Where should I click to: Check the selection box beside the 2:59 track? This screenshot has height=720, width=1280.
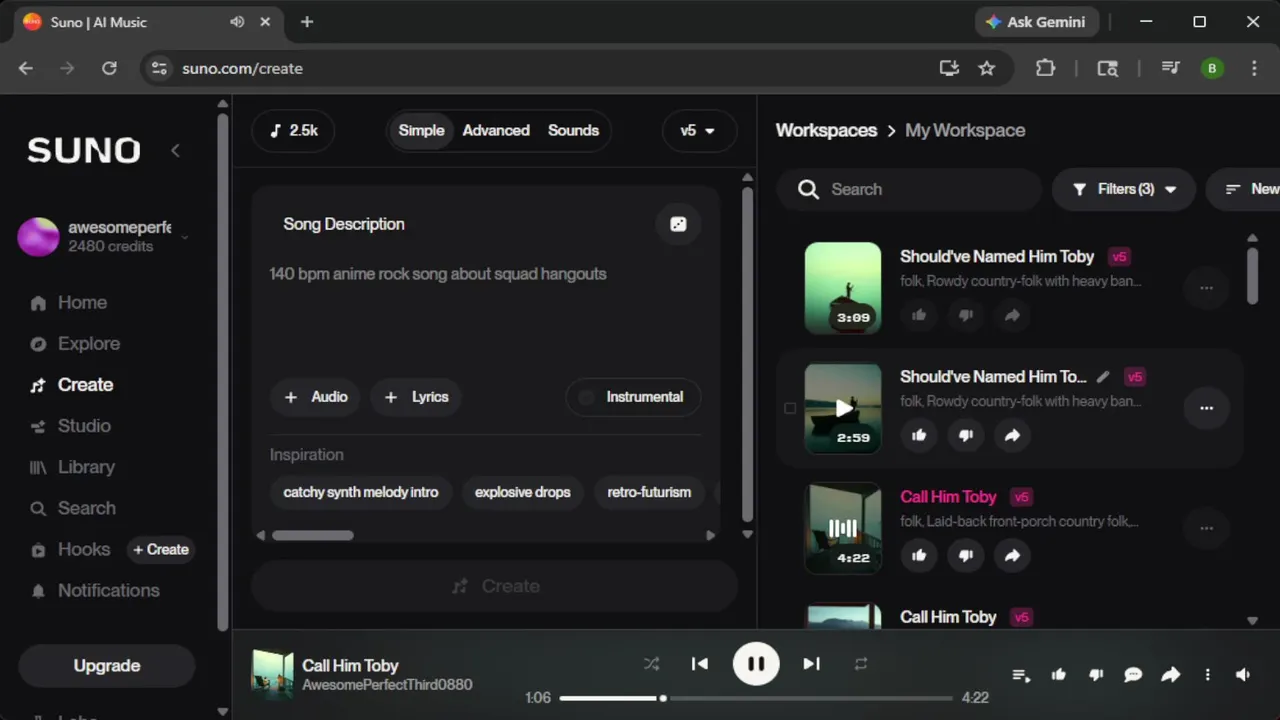790,408
